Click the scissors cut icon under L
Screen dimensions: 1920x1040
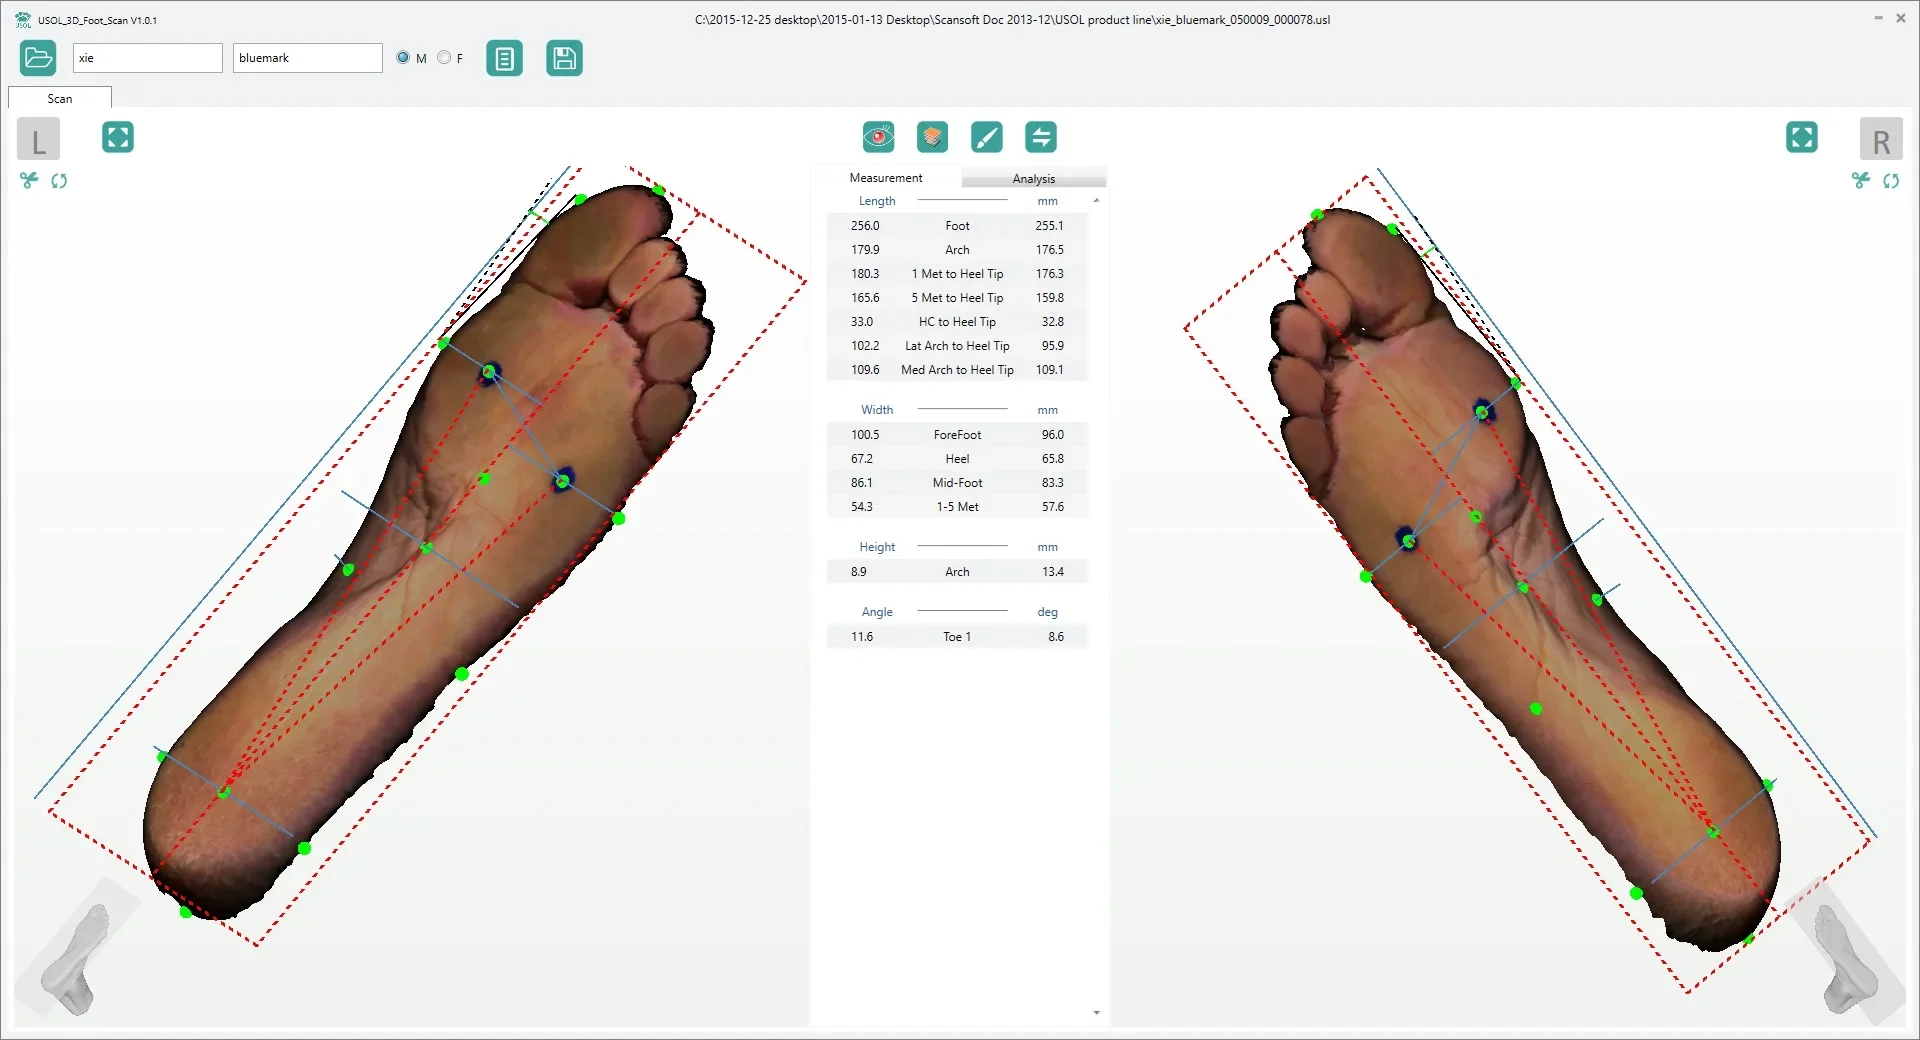coord(29,180)
